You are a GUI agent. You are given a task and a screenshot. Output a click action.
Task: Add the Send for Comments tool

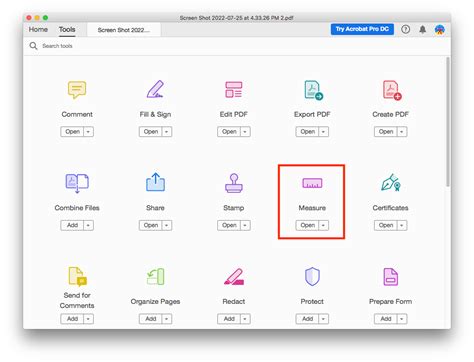72,319
